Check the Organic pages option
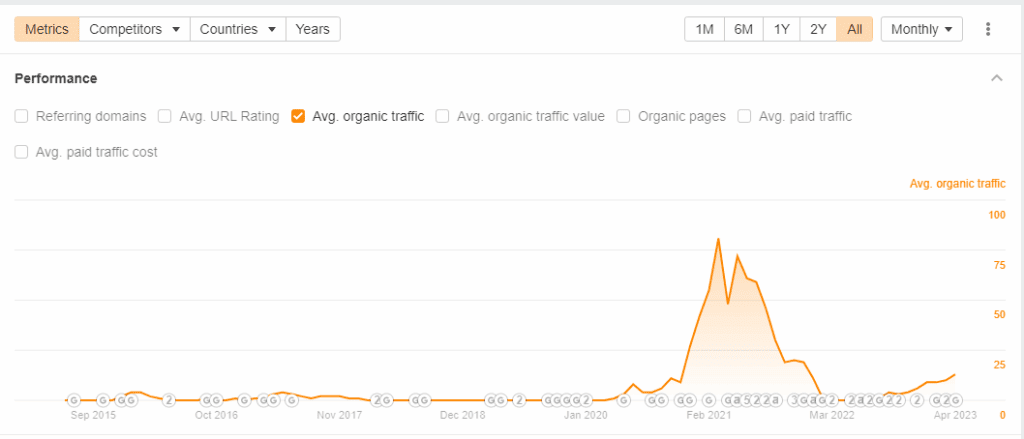This screenshot has width=1024, height=439. 624,117
